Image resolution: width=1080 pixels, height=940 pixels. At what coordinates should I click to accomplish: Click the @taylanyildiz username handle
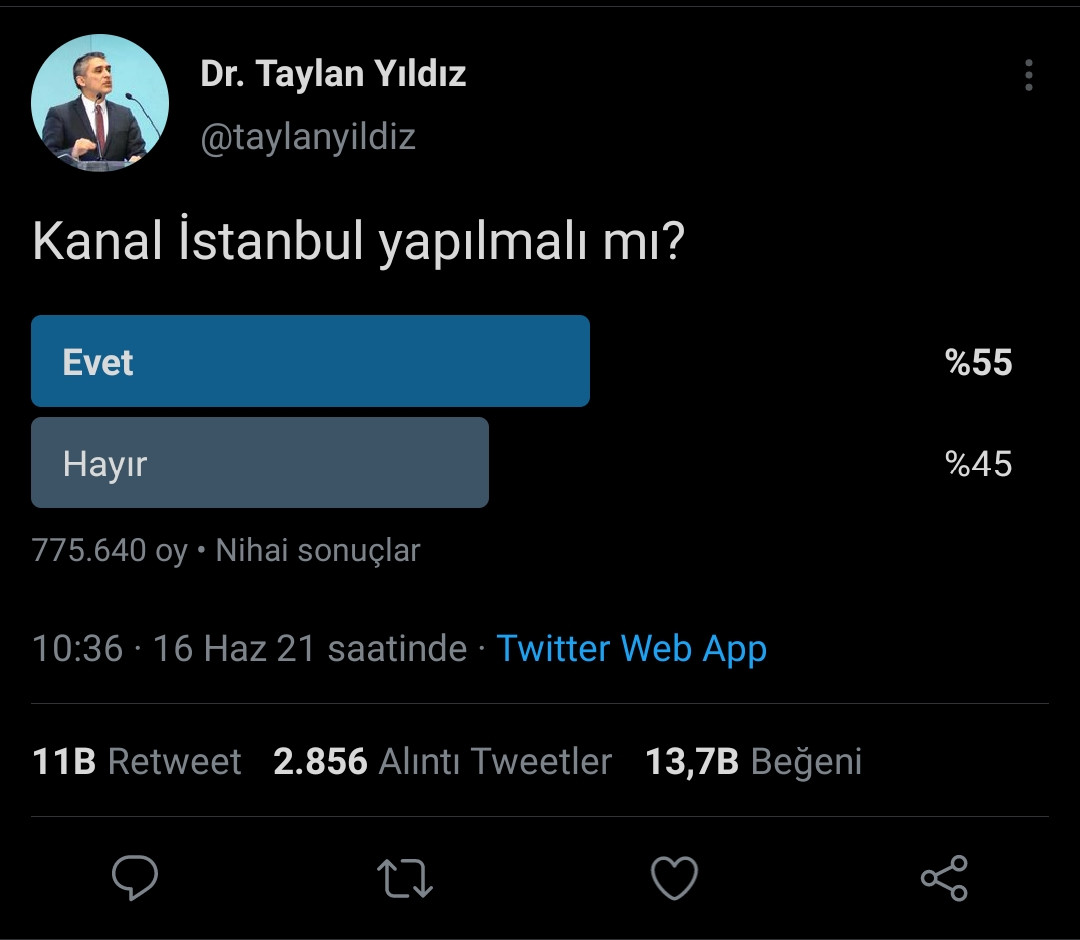click(306, 138)
